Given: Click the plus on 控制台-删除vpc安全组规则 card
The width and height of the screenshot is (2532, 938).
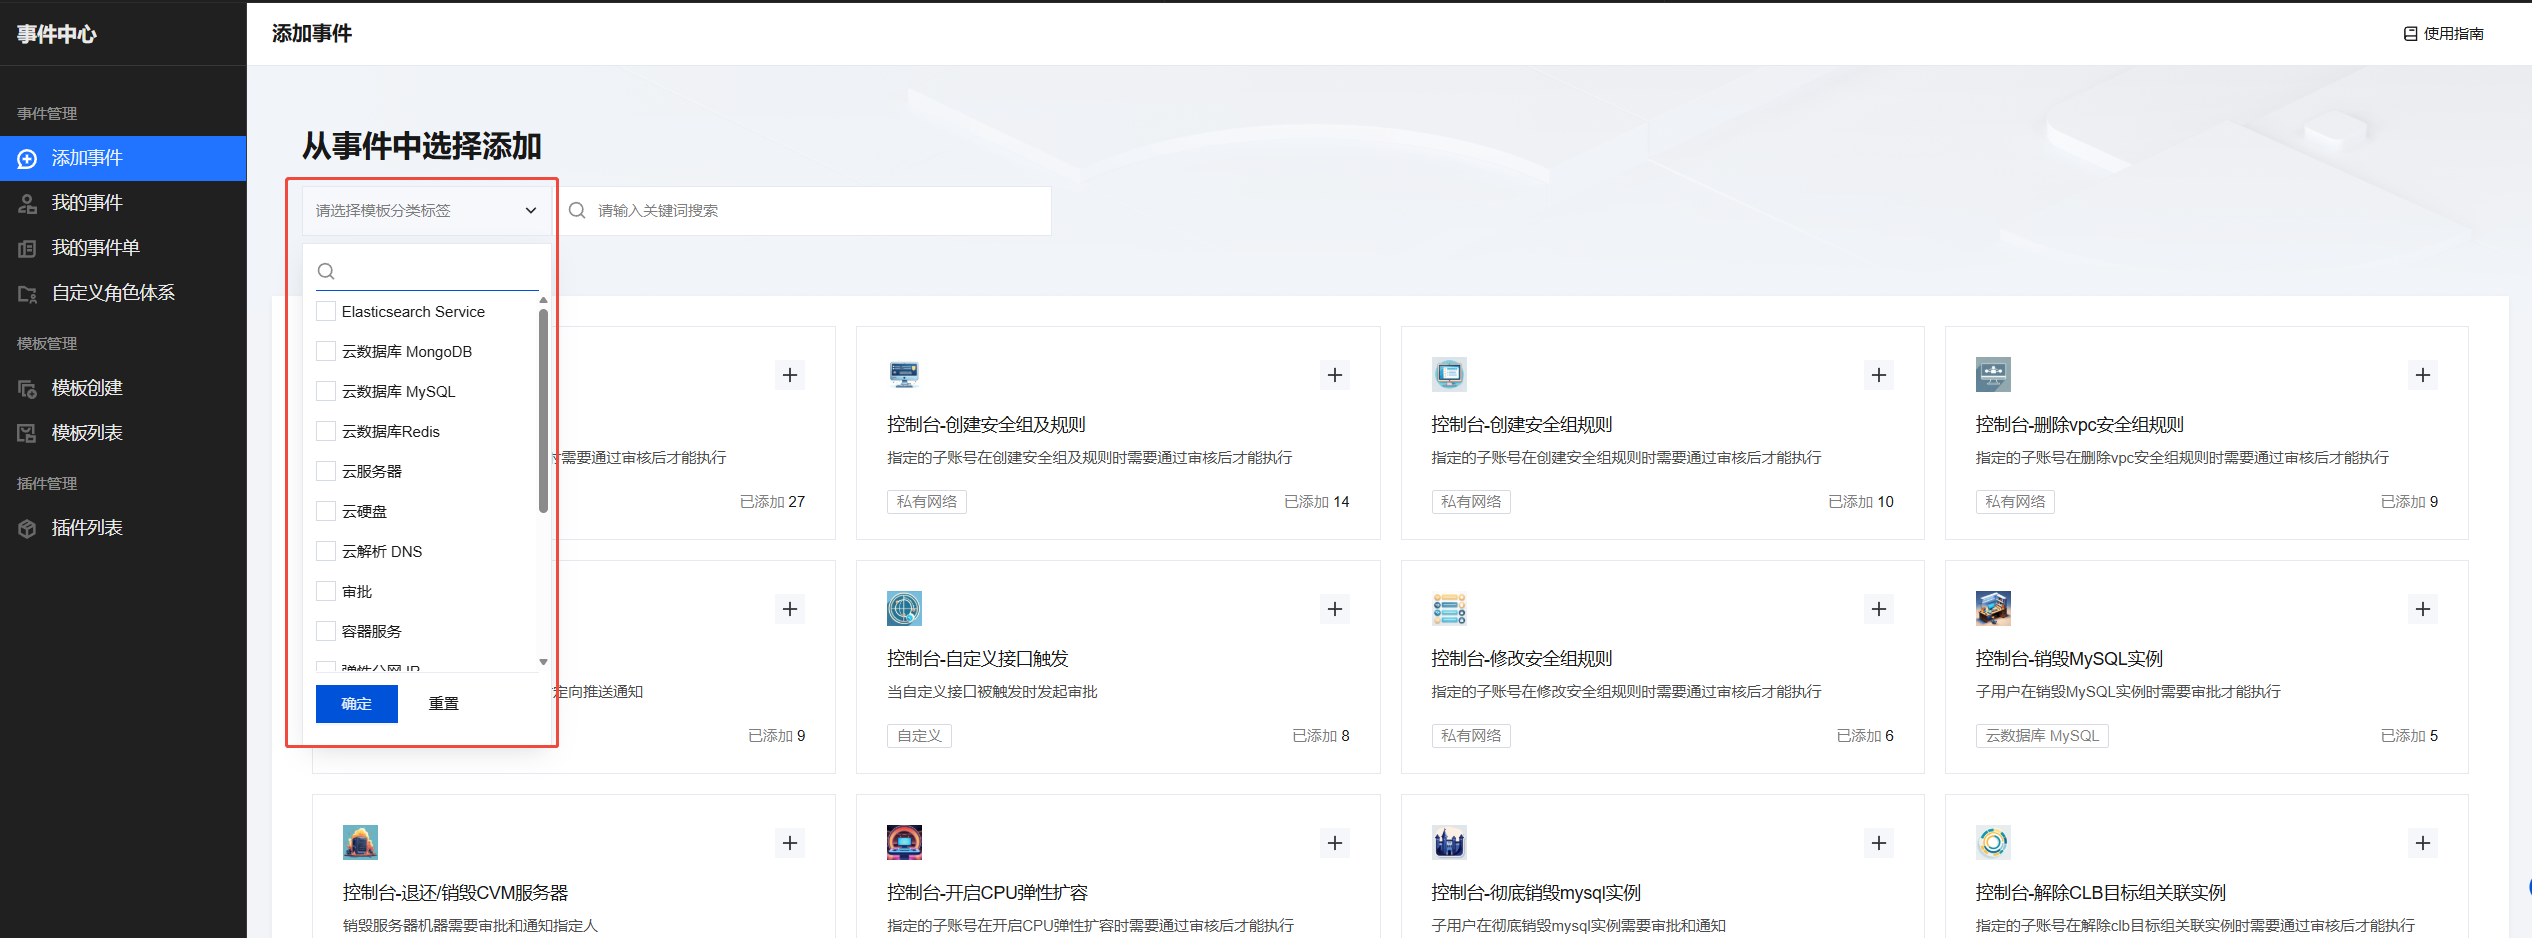Looking at the screenshot, I should click(2423, 375).
